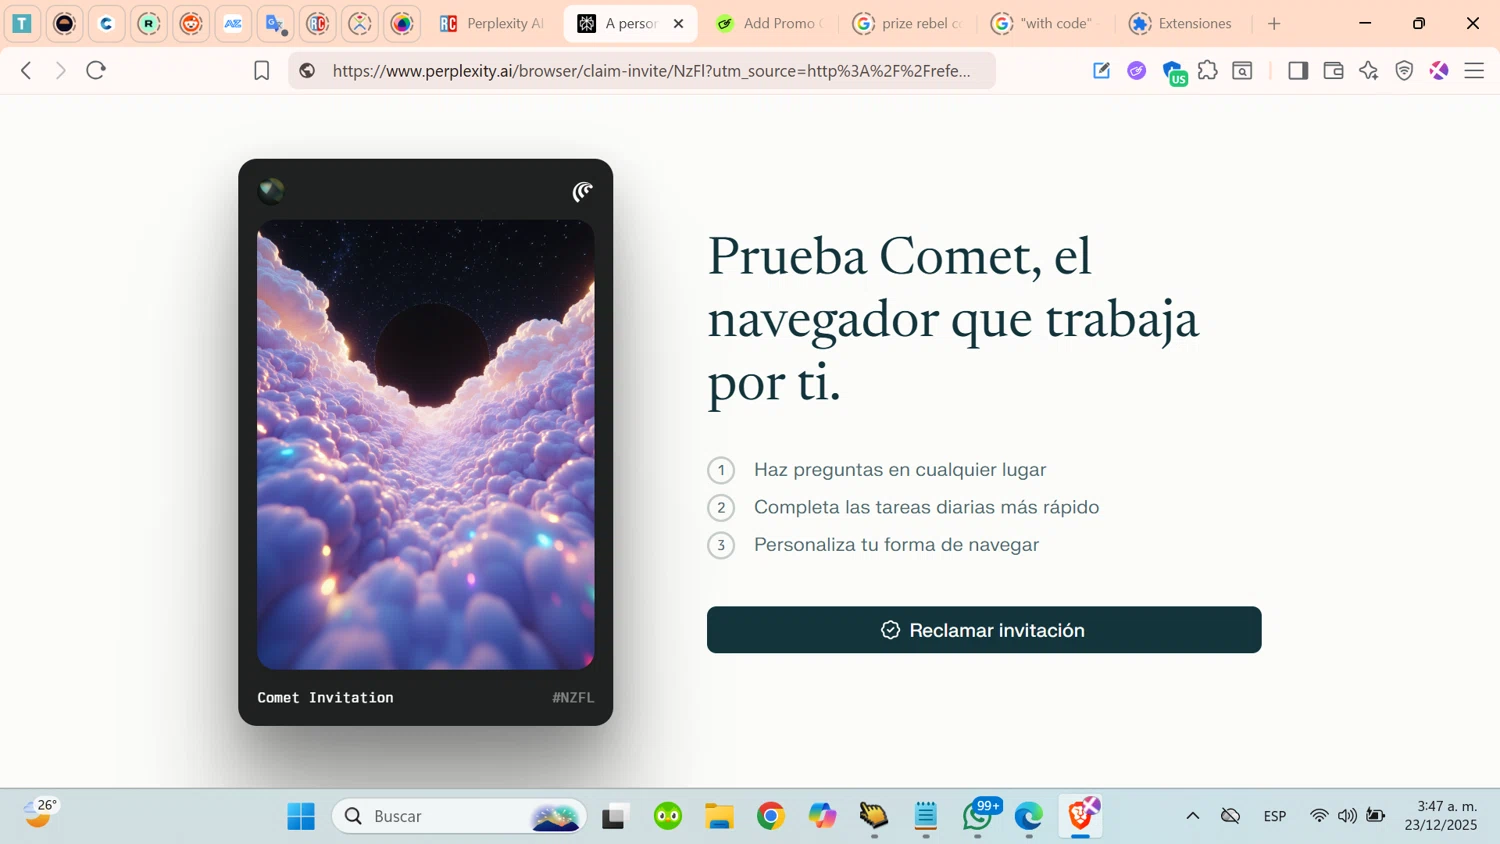1500x844 pixels.
Task: Click 'Haz preguntas en cualquier lugar' text
Action: (x=900, y=470)
